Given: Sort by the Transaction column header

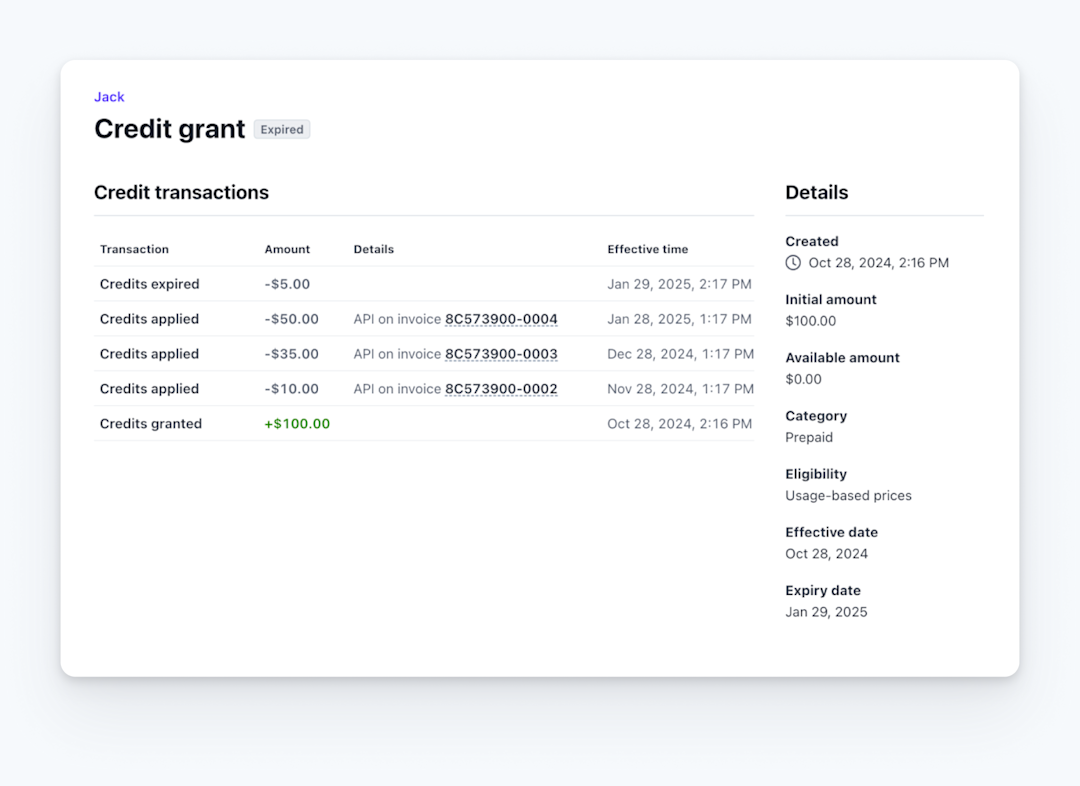Looking at the screenshot, I should click(134, 249).
